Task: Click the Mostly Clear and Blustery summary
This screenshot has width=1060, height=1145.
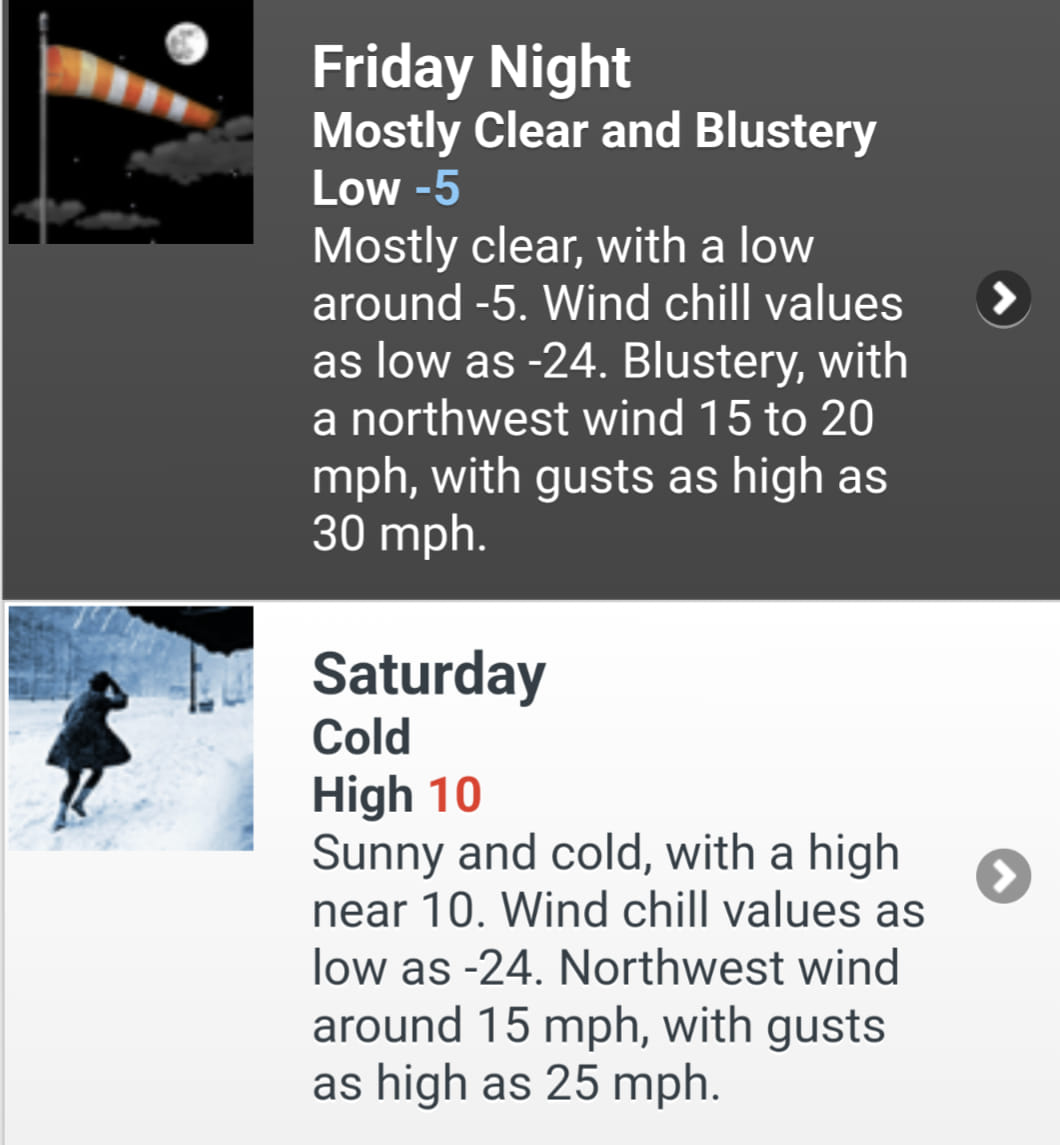Action: pyautogui.click(x=594, y=131)
